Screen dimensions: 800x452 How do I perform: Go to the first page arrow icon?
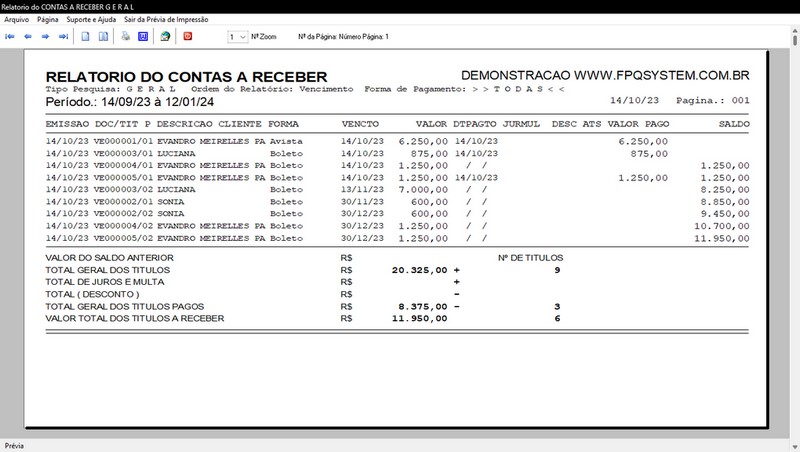click(11, 37)
